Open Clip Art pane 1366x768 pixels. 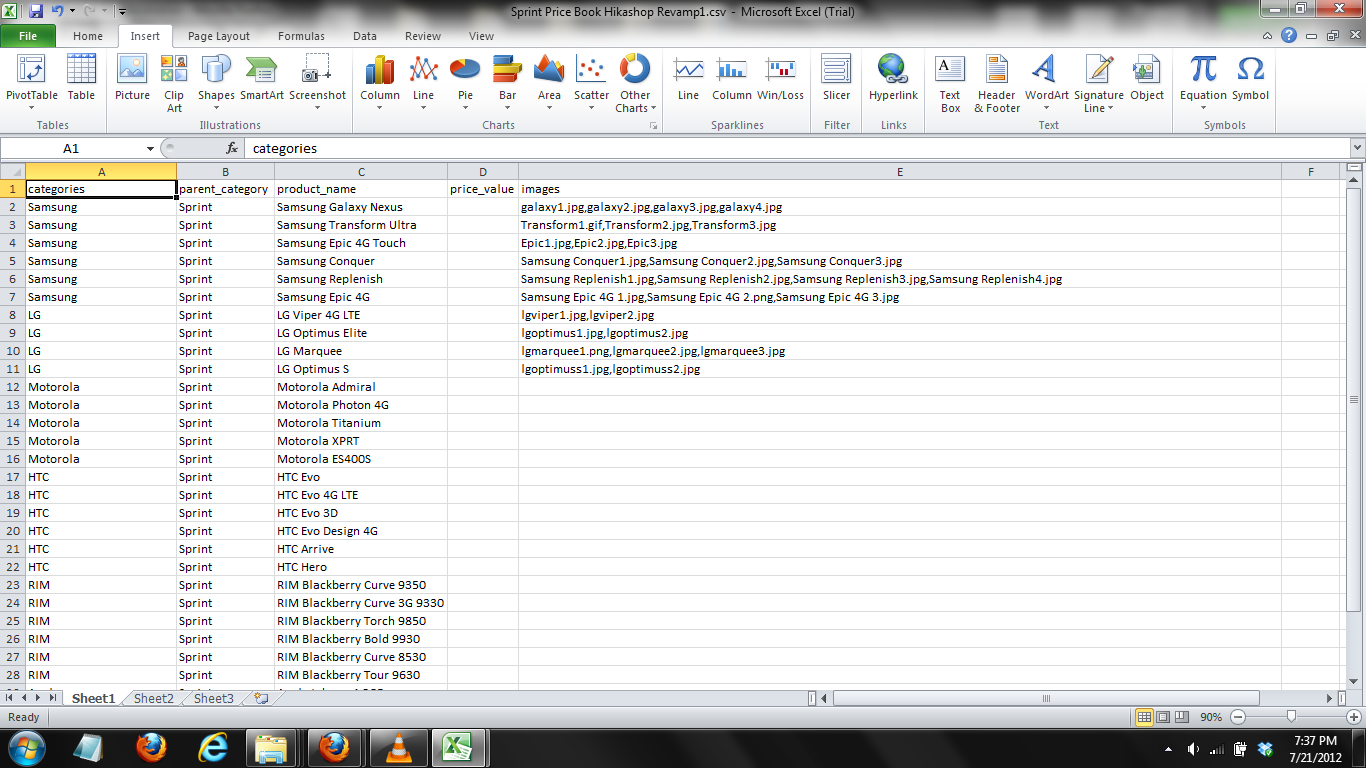(174, 83)
